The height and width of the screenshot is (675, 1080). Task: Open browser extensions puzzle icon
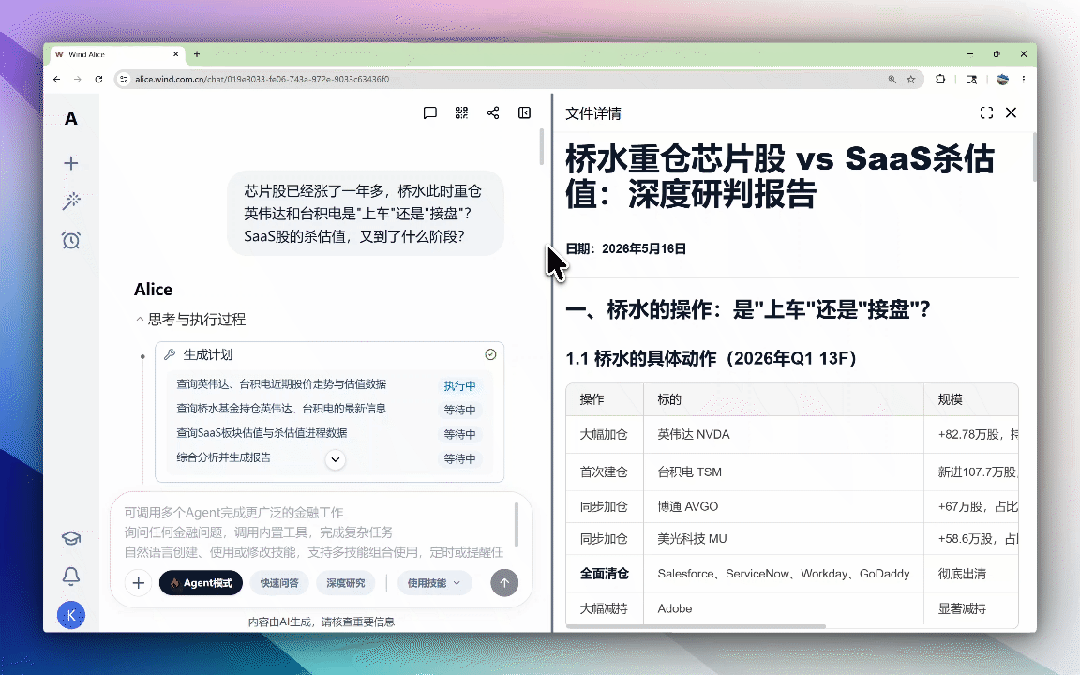(940, 79)
